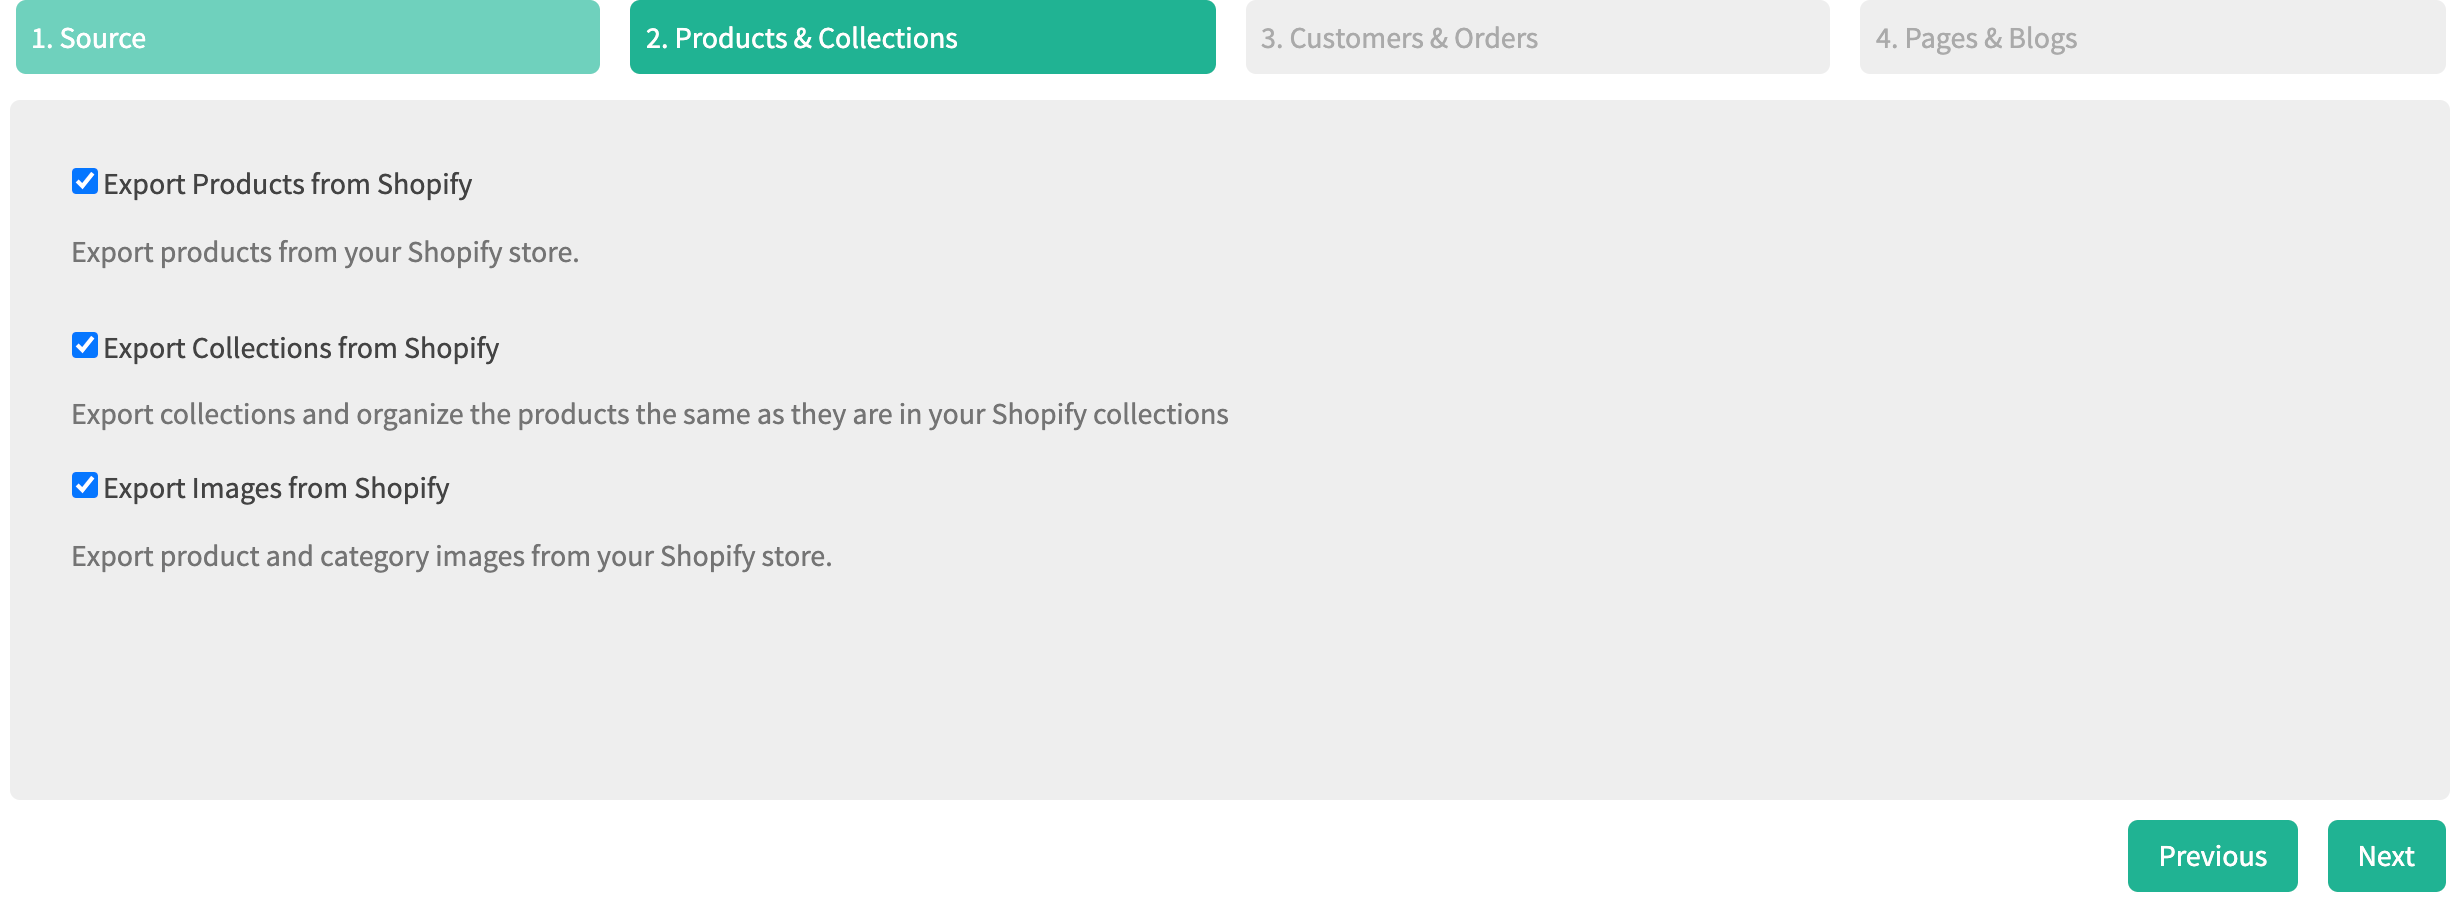
Task: Click the 'Export products from your Shopify store.' description
Action: [325, 252]
